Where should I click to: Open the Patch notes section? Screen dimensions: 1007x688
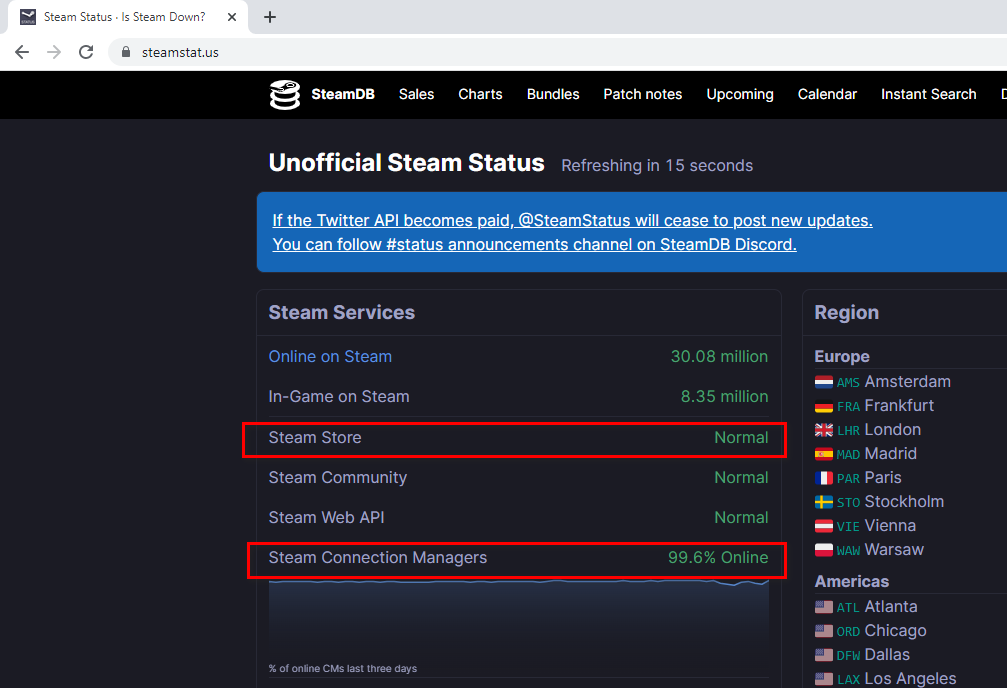(x=642, y=94)
